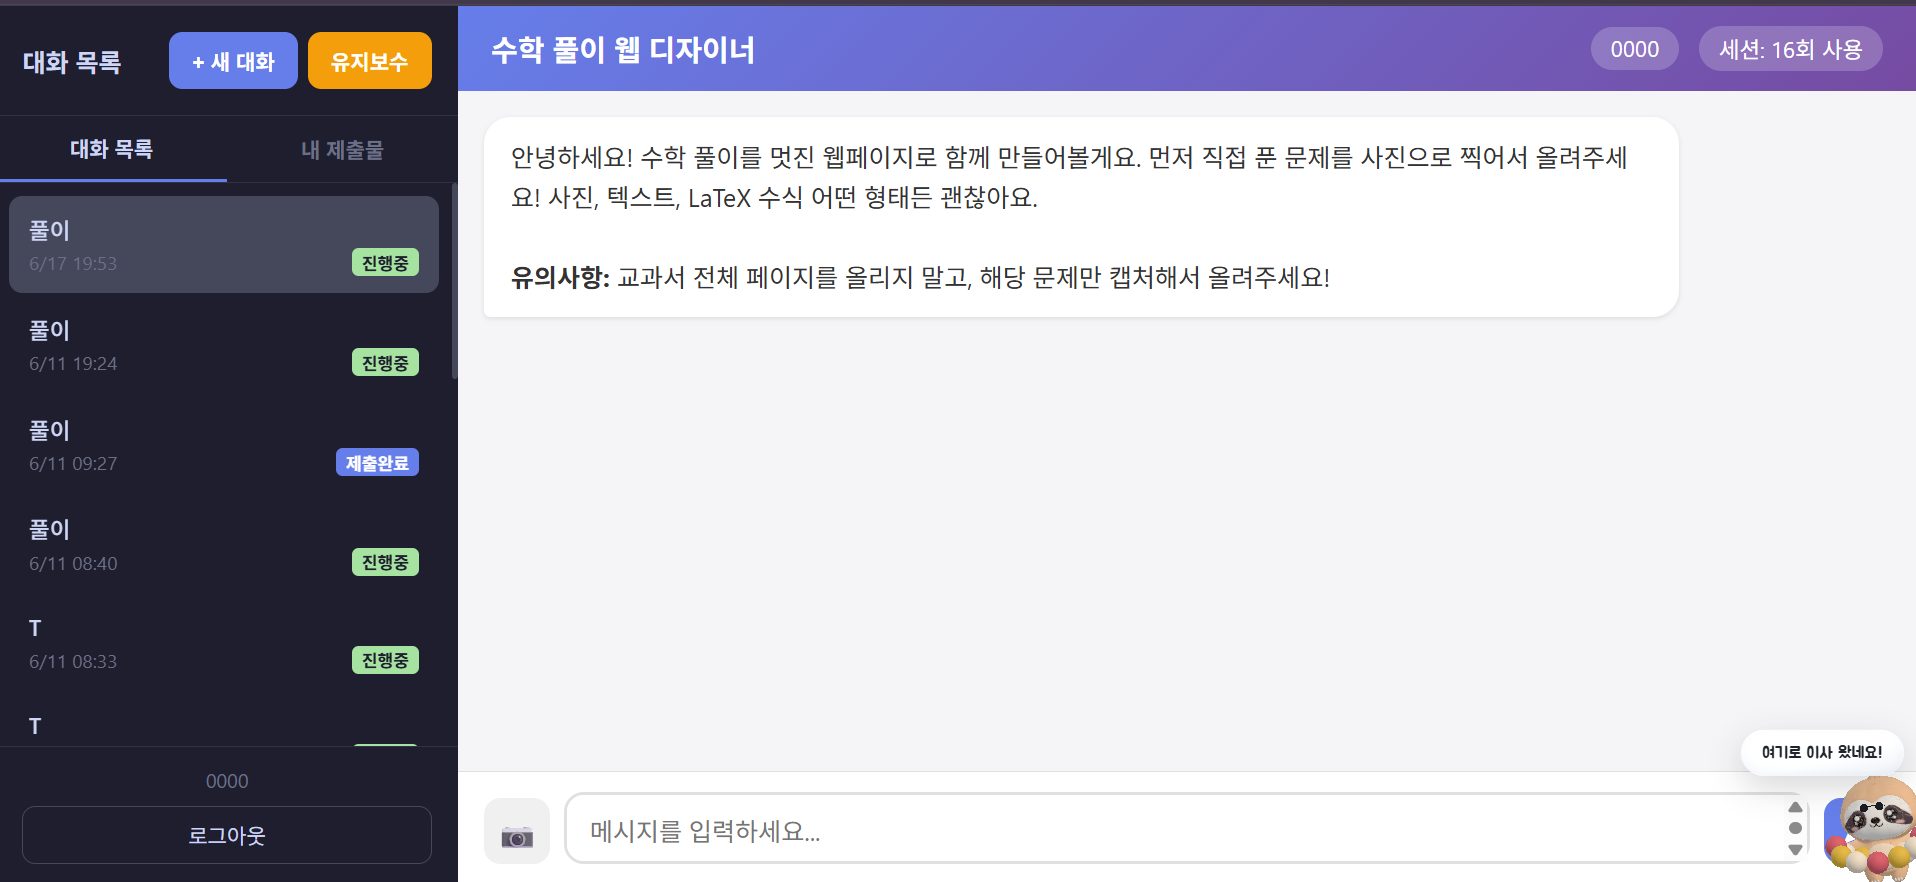
Task: Click the 여기로 이사 왔네요! speech bubble
Action: 1821,752
